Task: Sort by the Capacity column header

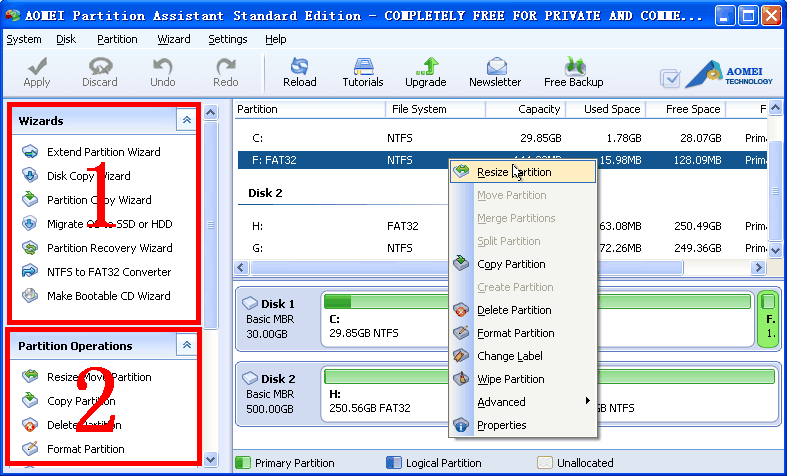Action: 526,109
